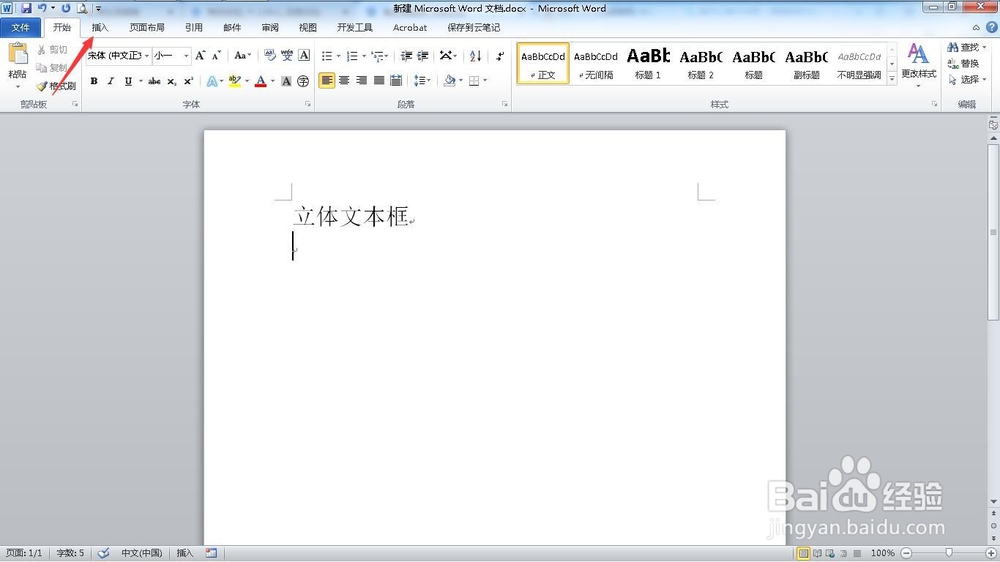Click the Format Painter (格式刷) brush
1000x562 pixels.
tap(56, 85)
